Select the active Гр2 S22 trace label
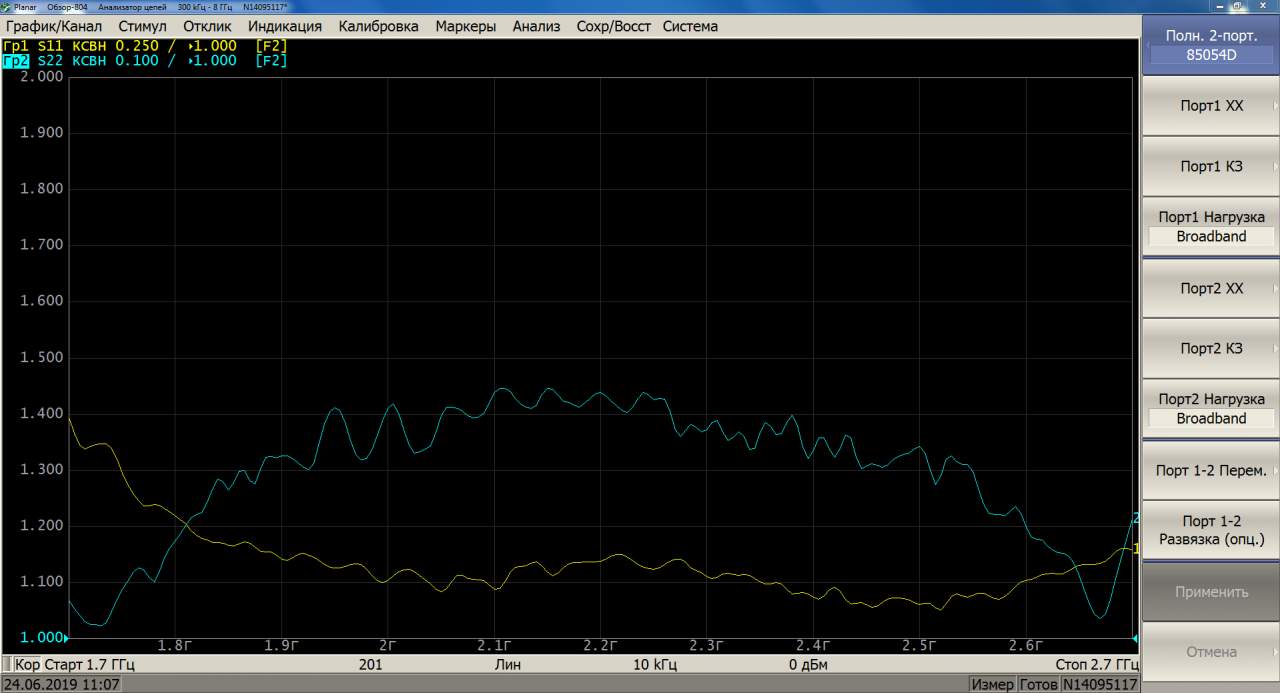 (33, 61)
